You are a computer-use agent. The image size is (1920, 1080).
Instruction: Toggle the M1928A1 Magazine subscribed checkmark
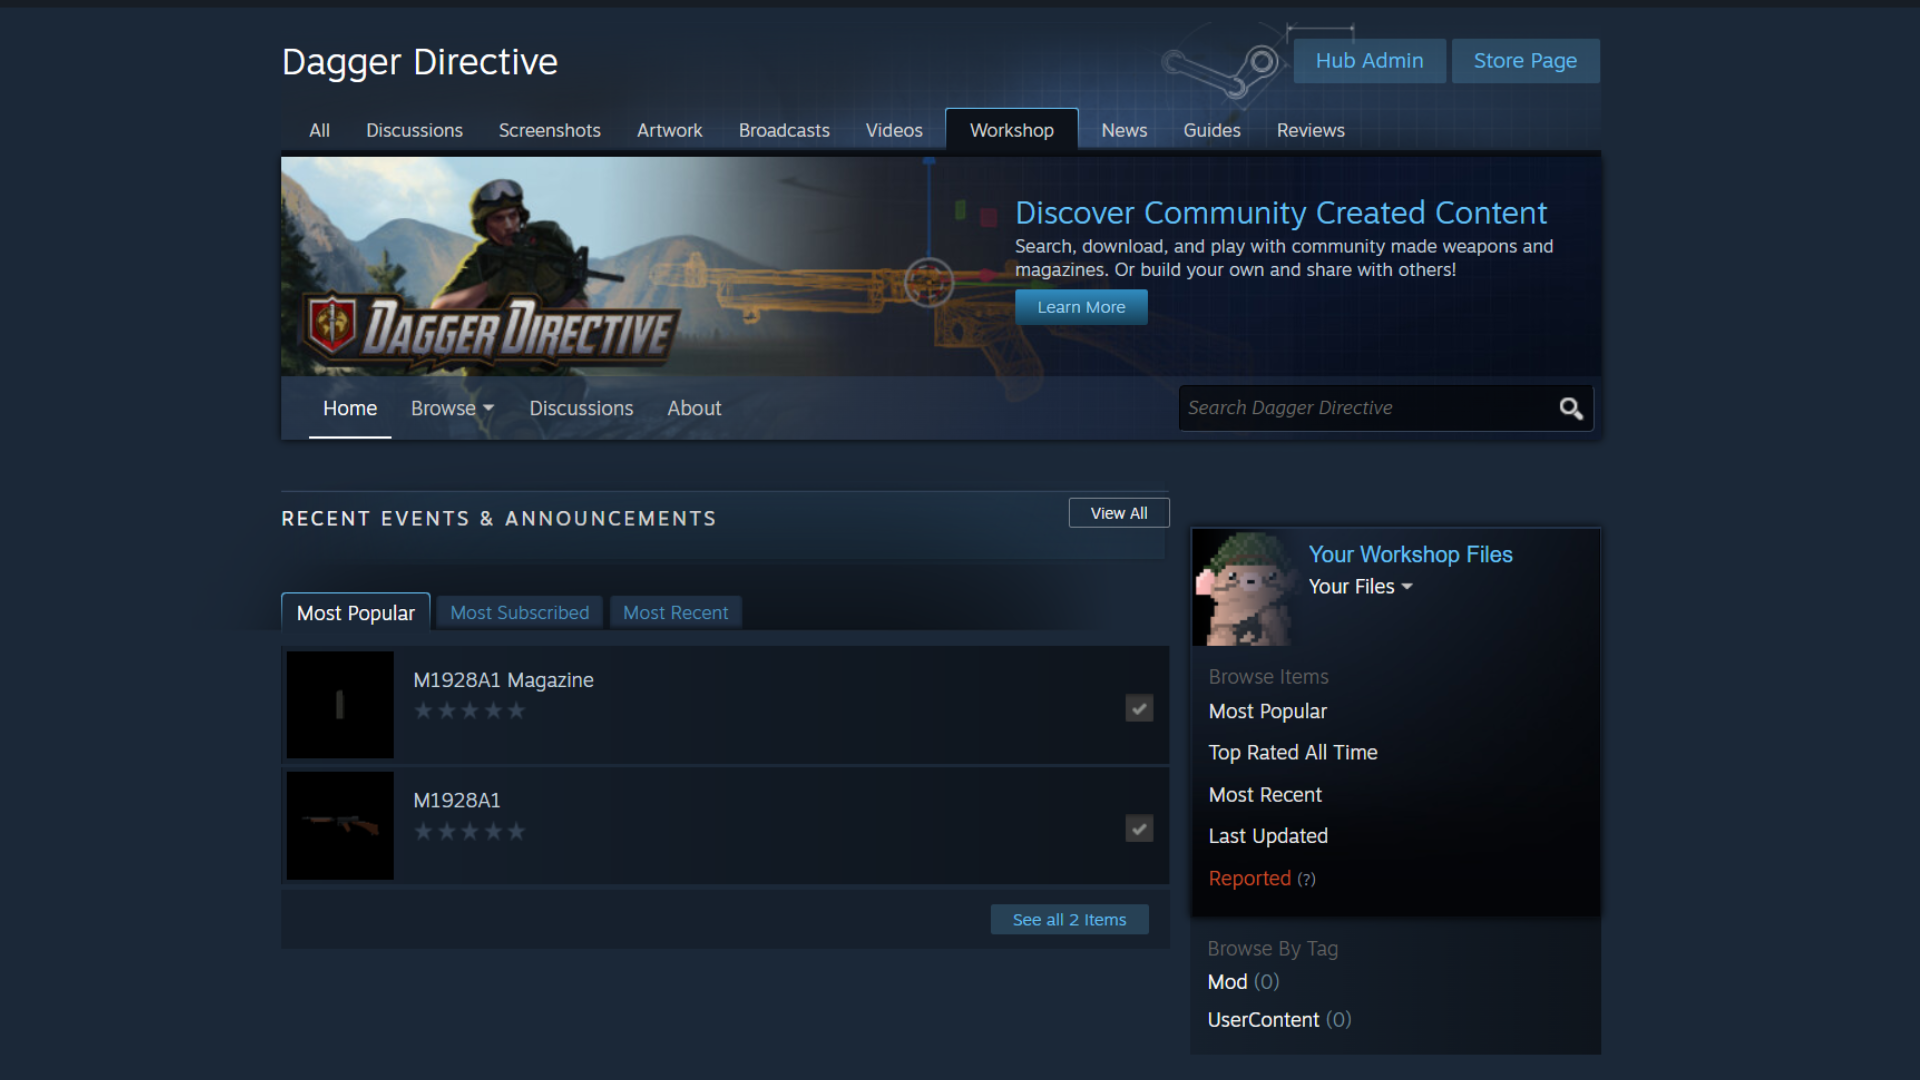tap(1139, 708)
